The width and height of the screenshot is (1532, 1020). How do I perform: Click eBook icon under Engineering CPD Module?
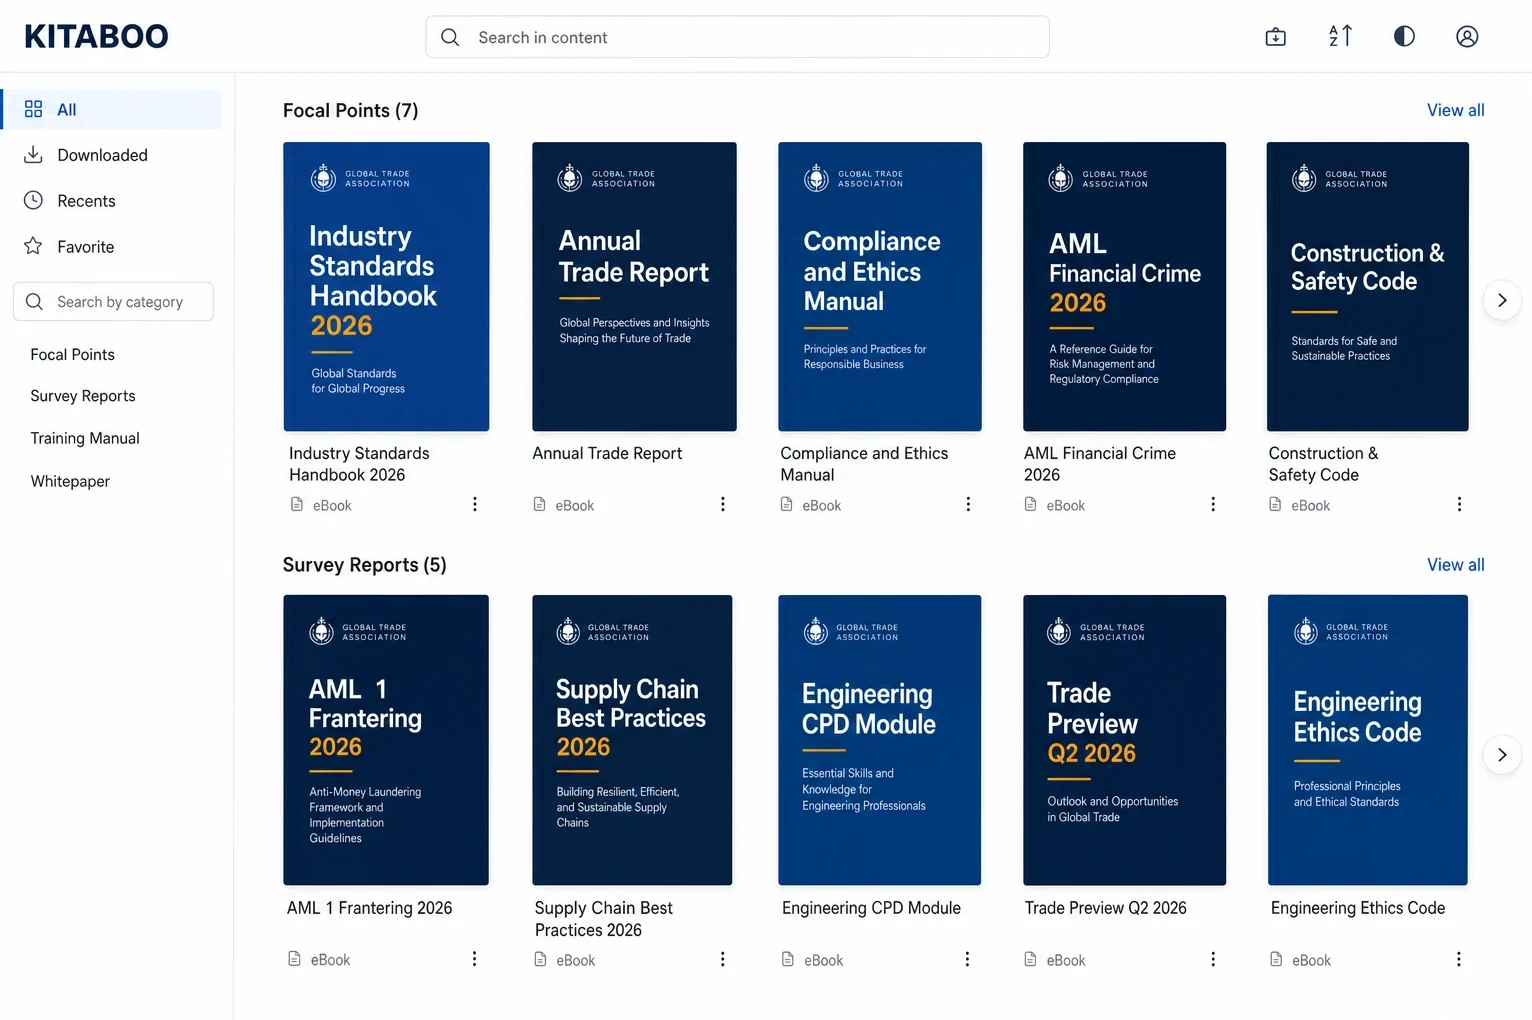[x=788, y=959]
